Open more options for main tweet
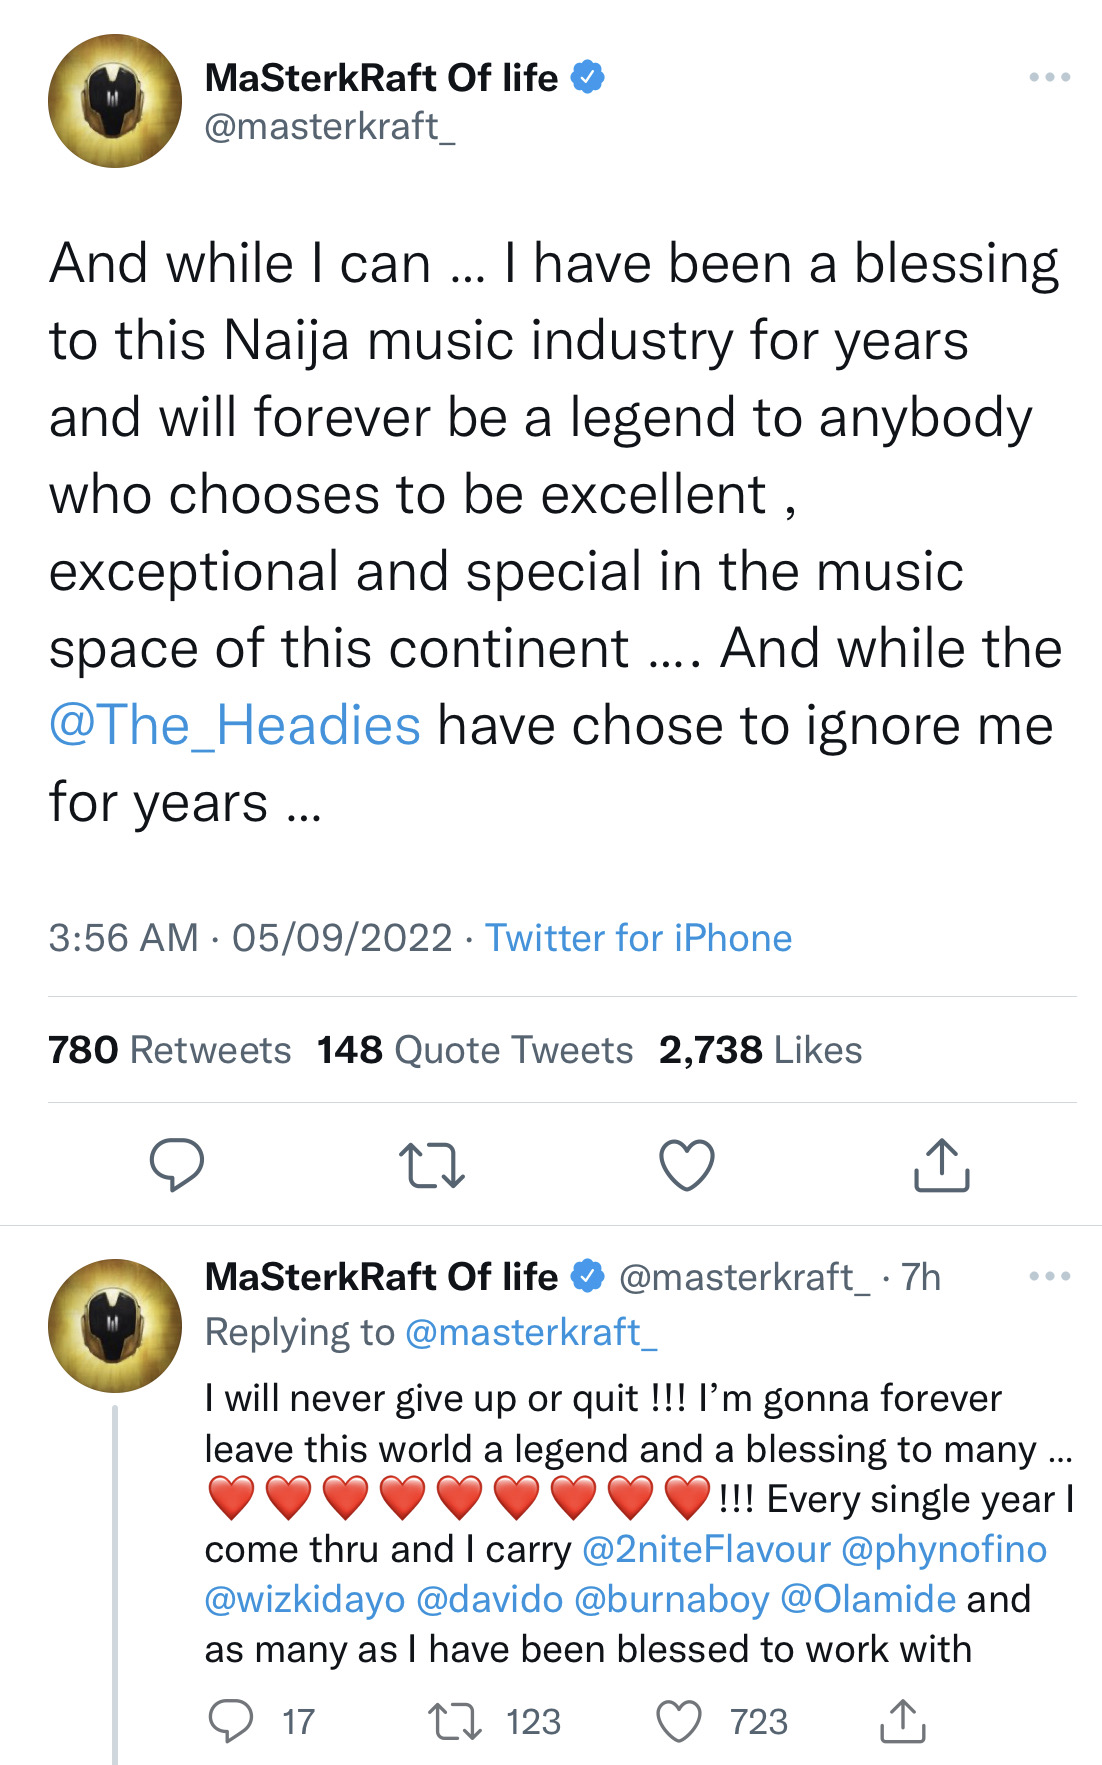Viewport: 1102px width, 1765px height. 1050,77
